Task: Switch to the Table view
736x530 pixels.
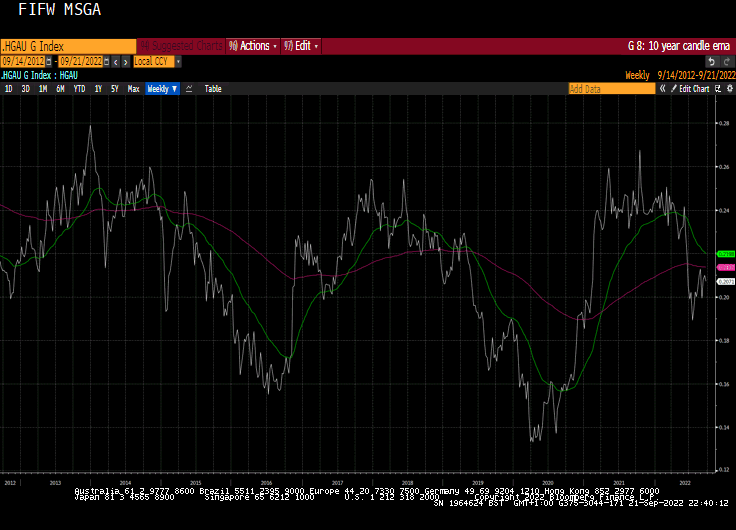Action: [213, 89]
